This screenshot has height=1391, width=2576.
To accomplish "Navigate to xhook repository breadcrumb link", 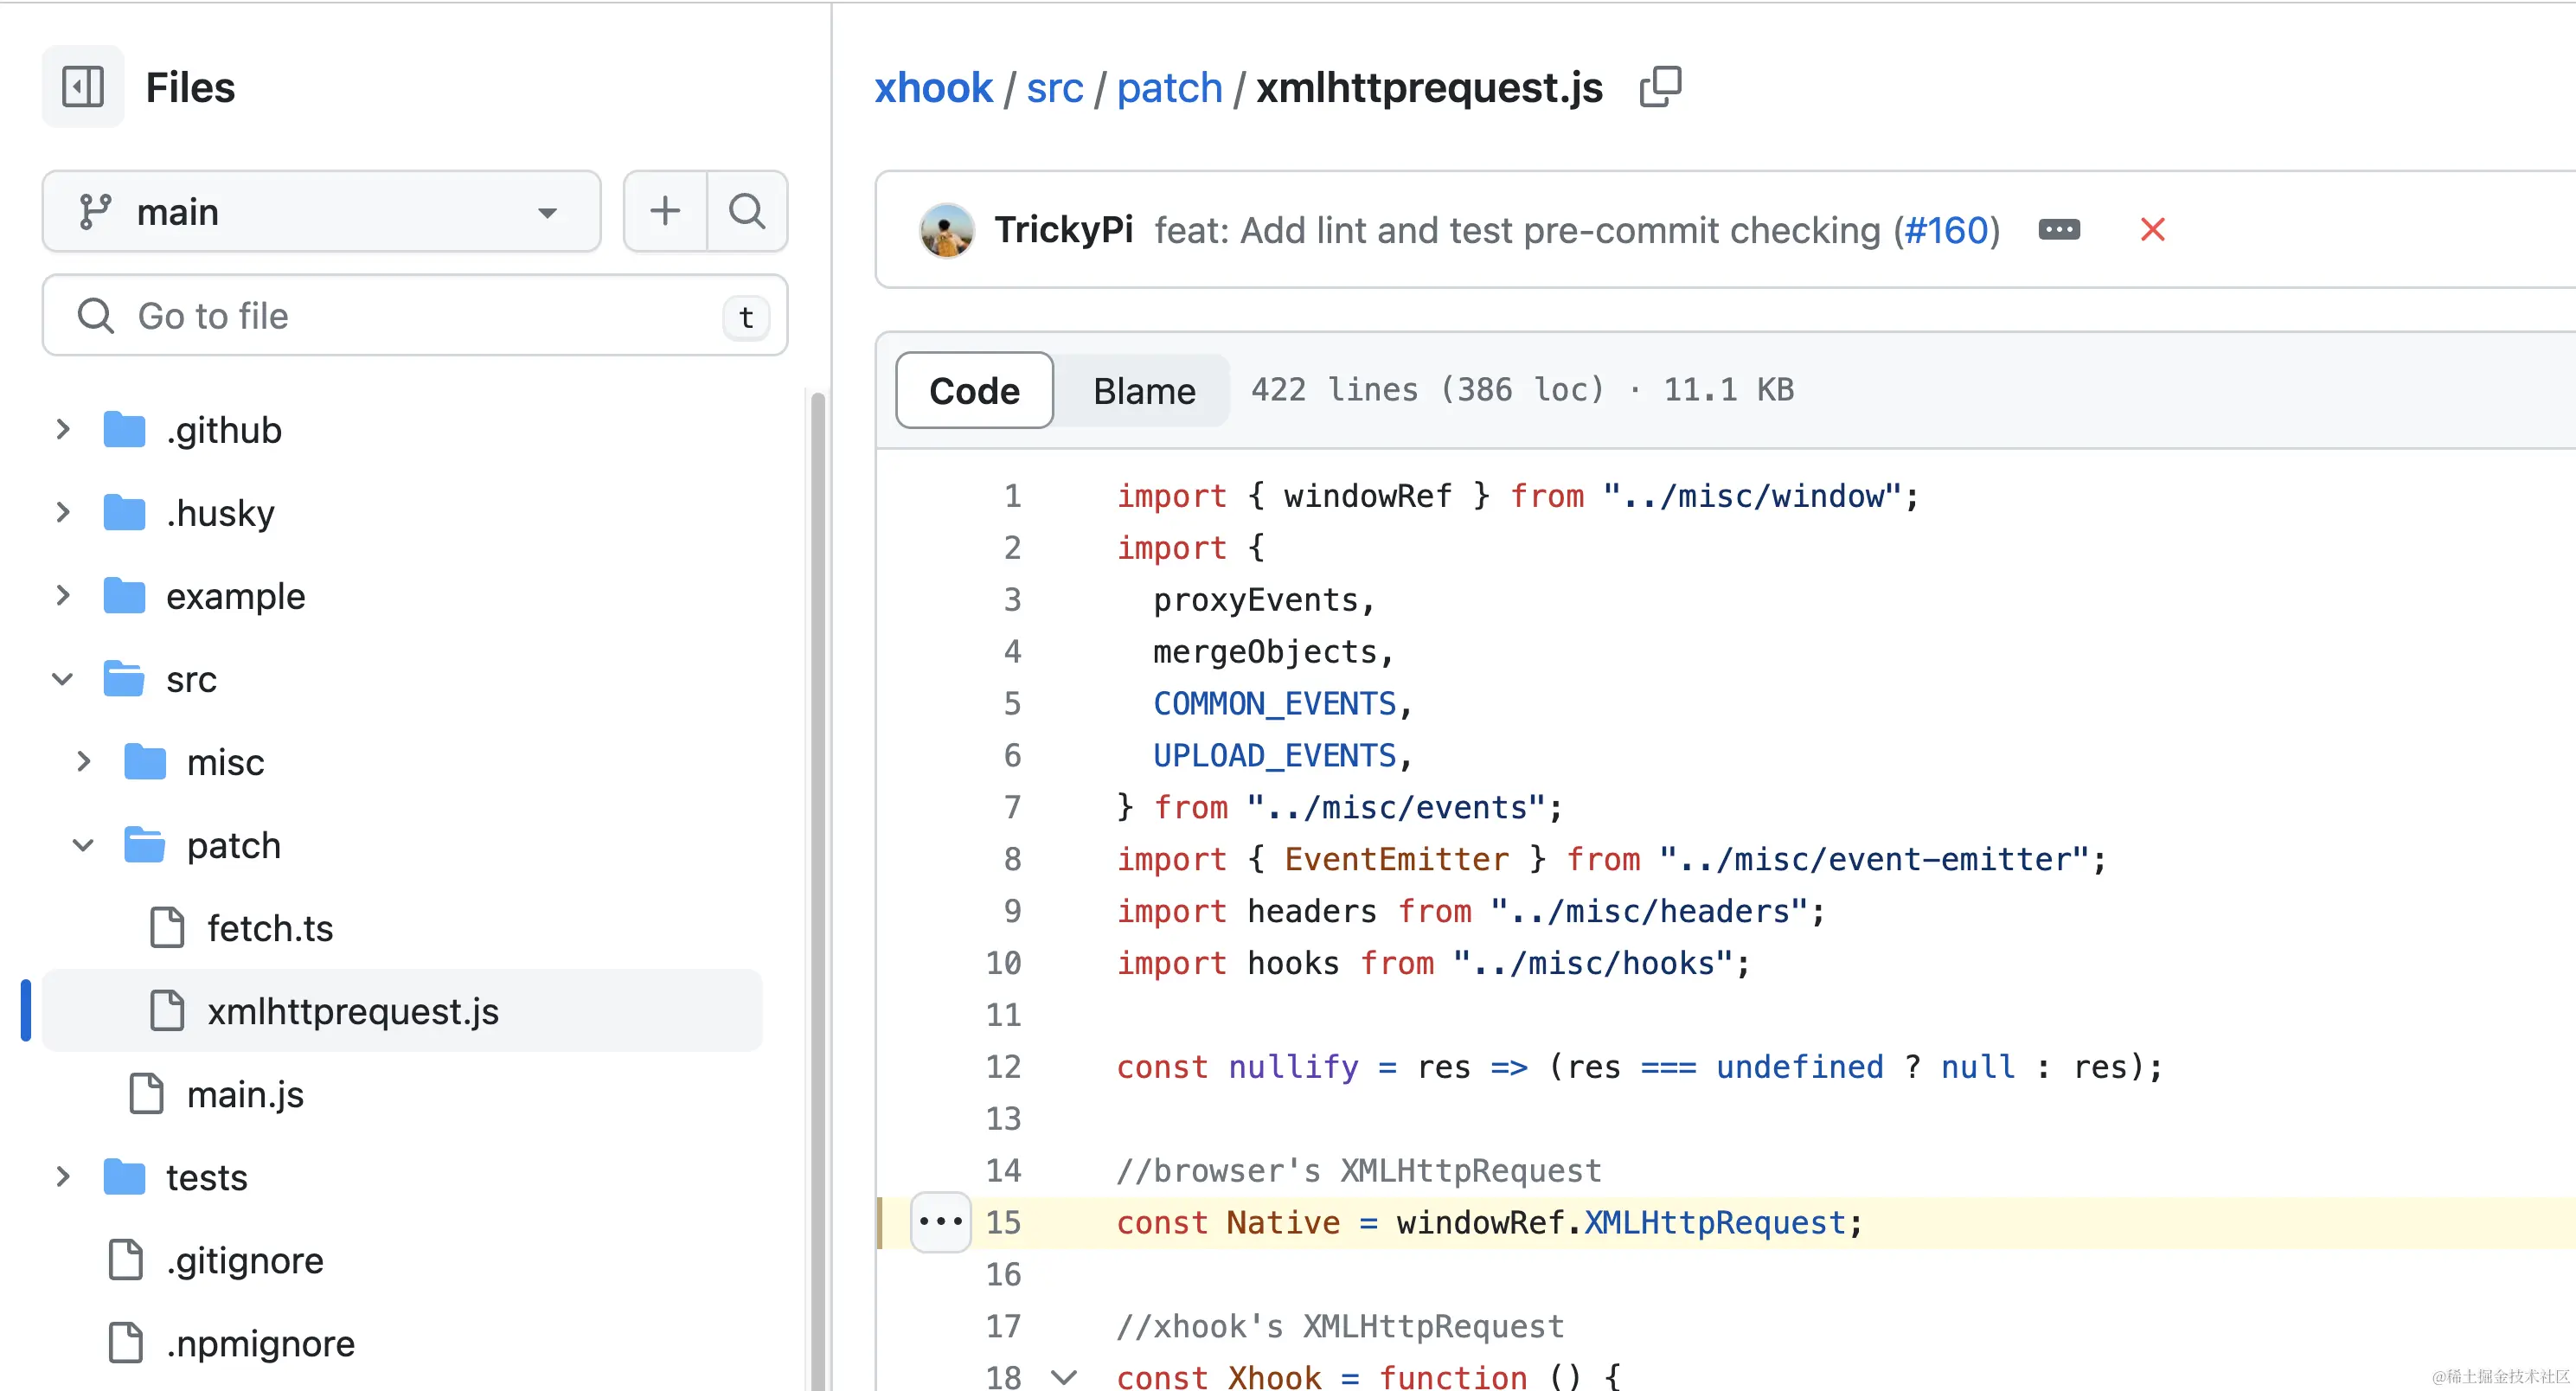I will (x=933, y=88).
